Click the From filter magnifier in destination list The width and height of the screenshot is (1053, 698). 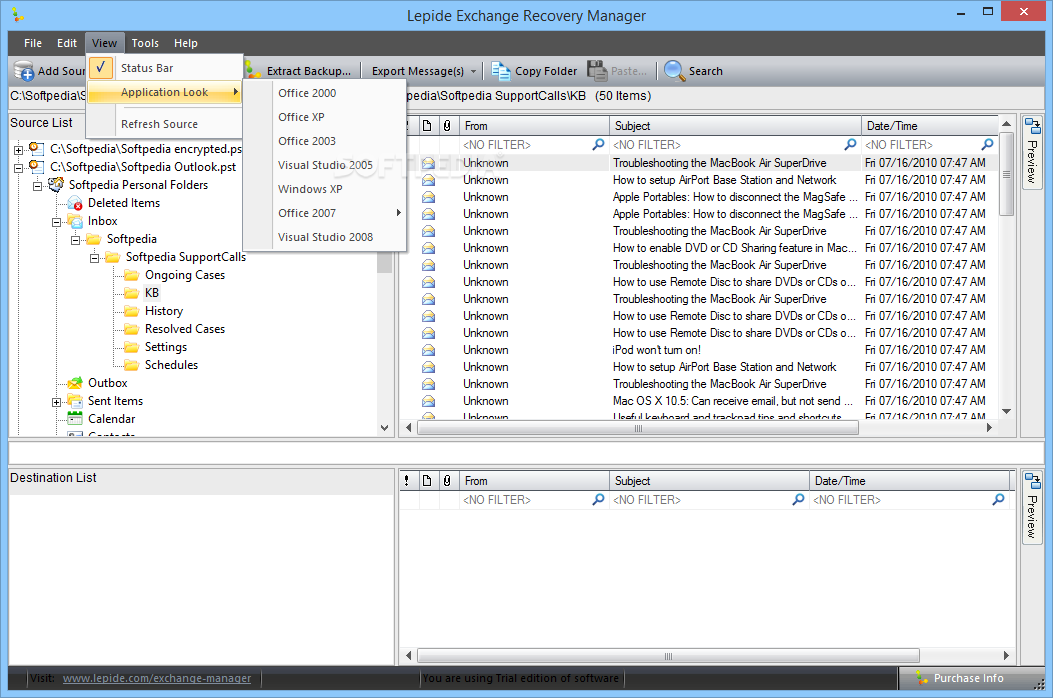click(598, 500)
